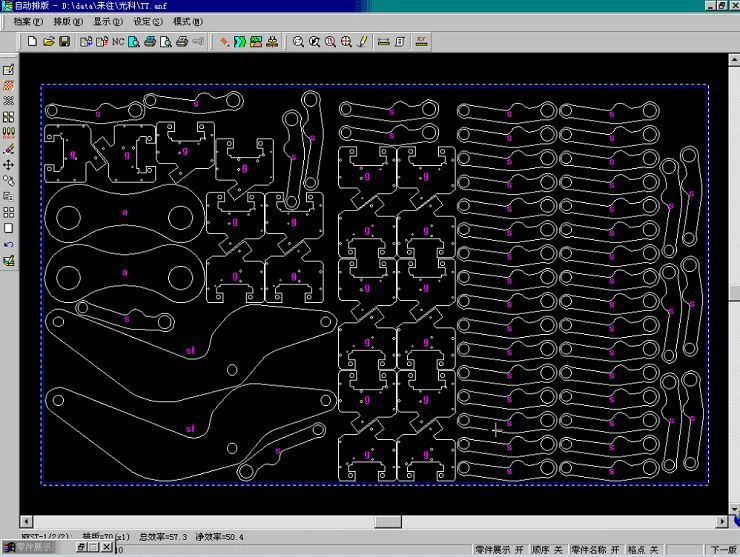Open the 档案 menu
Screen dimensions: 740x557
(28, 21)
